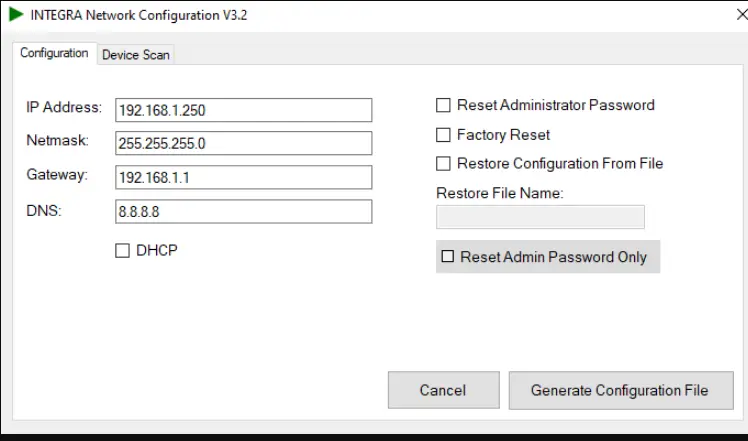
Task: Click the Cancel button
Action: (x=444, y=390)
